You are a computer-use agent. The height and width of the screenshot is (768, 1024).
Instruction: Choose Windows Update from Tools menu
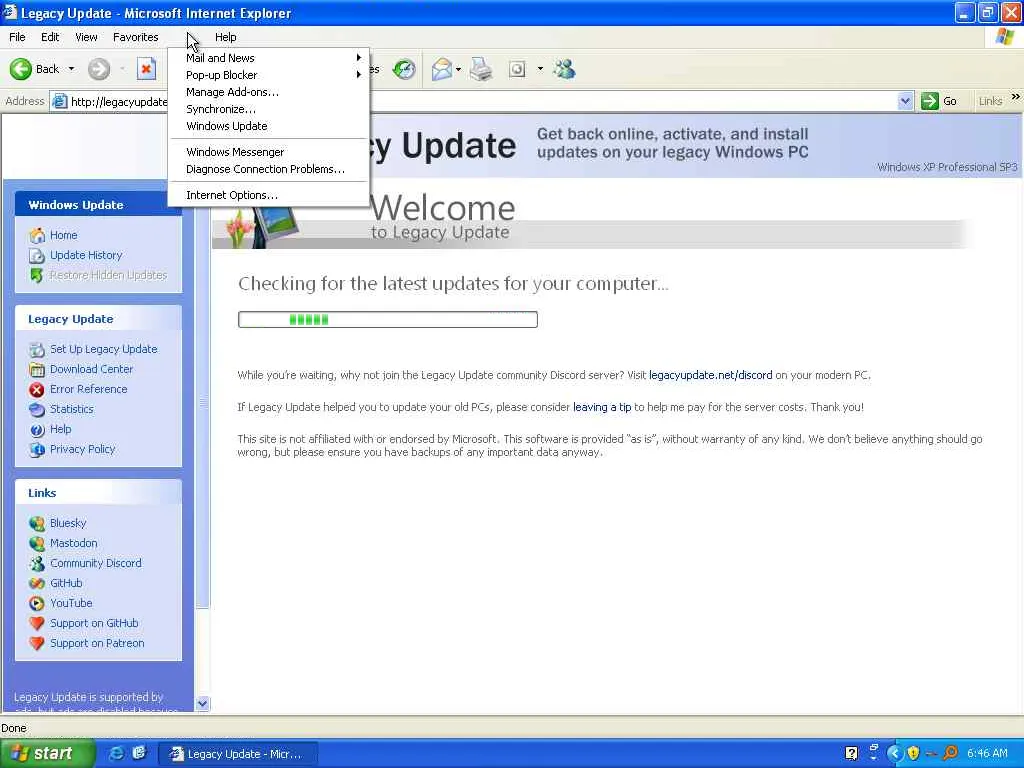[269, 126]
